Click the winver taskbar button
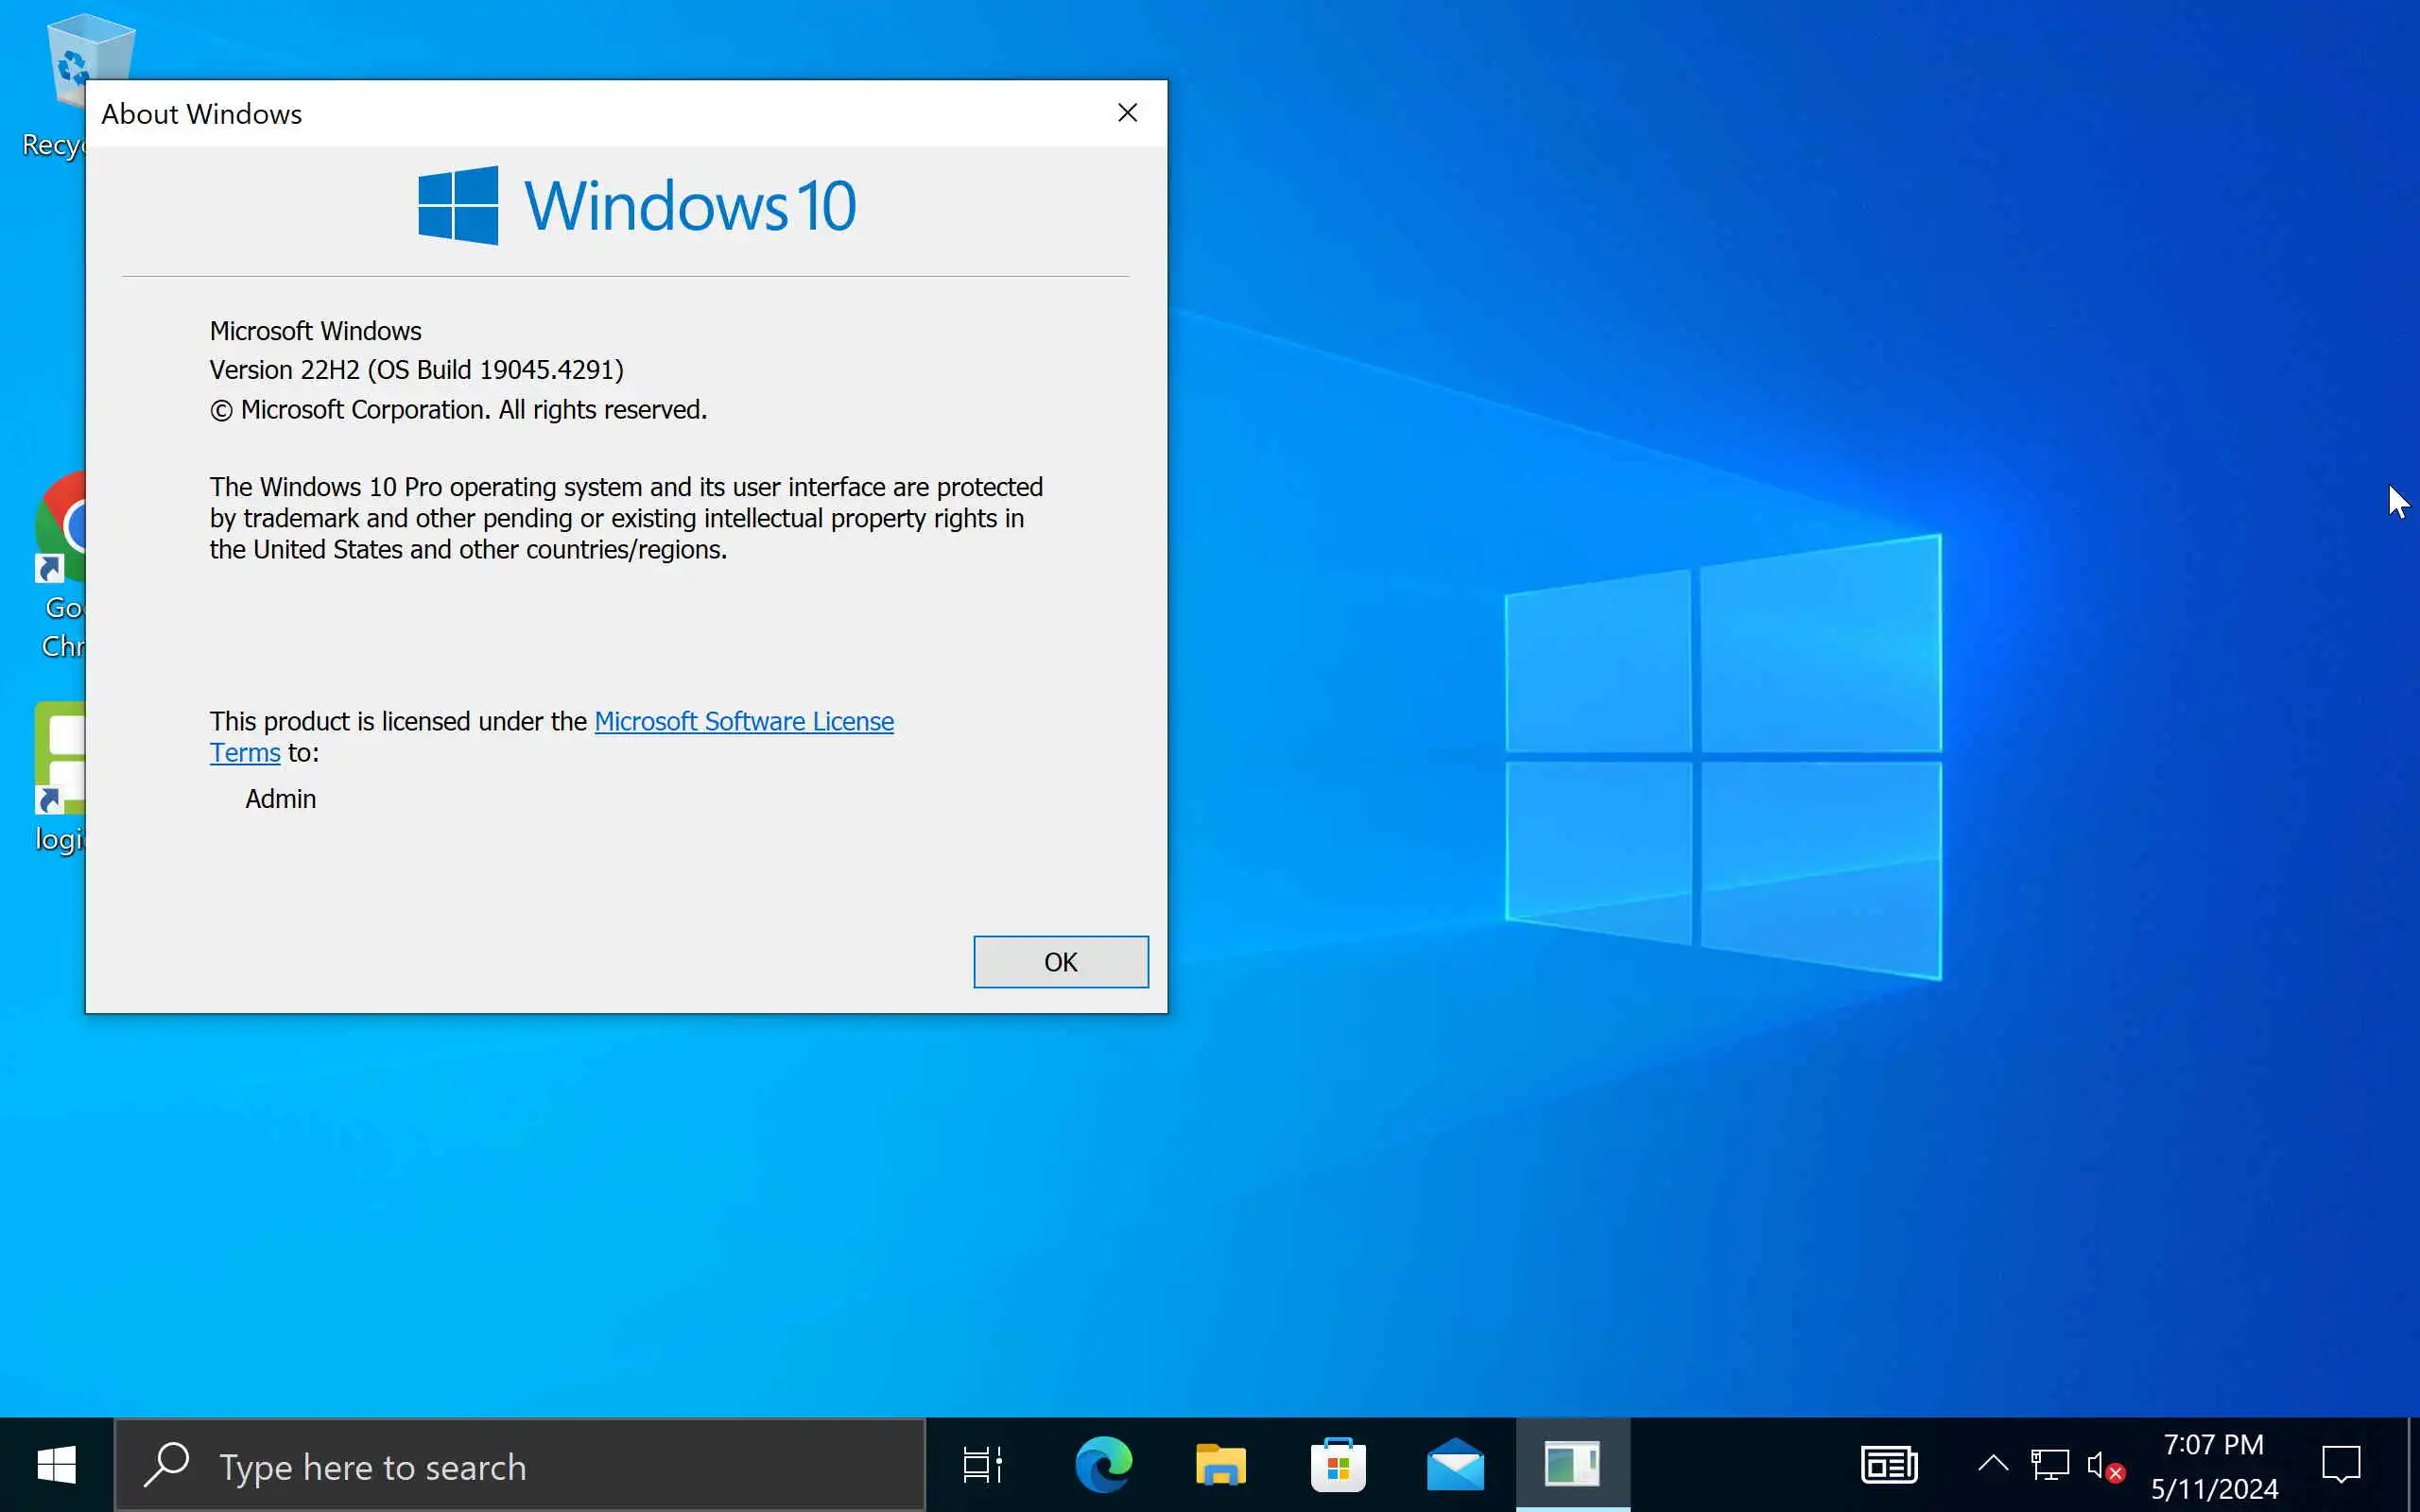The image size is (2420, 1512). [1572, 1465]
